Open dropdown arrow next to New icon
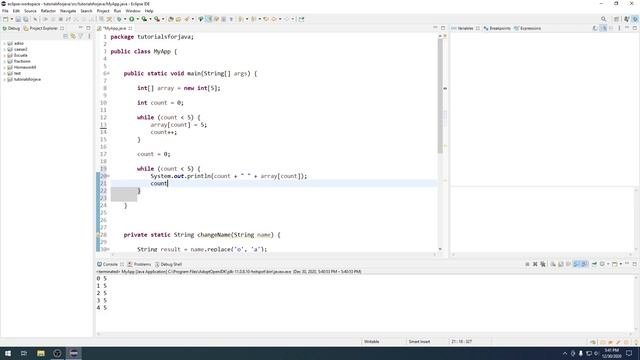This screenshot has width=640, height=360. [12, 19]
